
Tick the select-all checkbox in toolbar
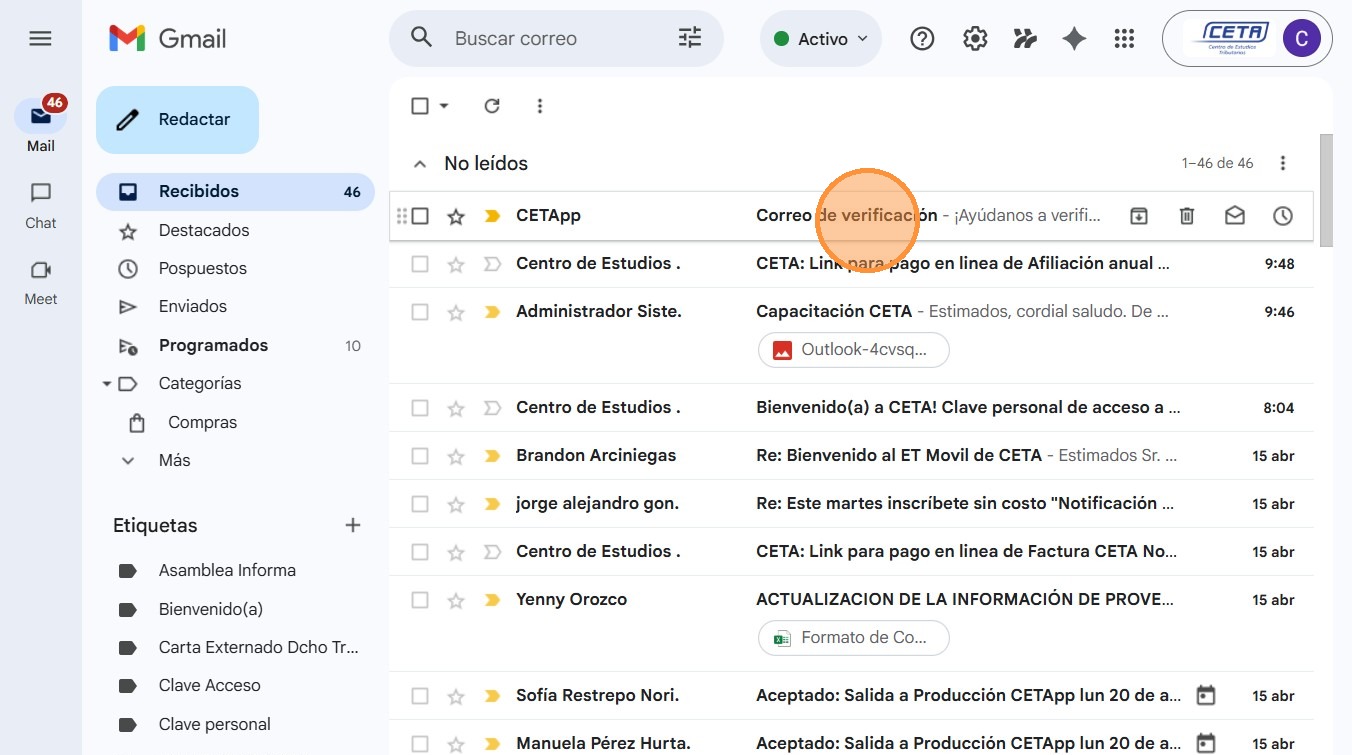click(x=420, y=106)
